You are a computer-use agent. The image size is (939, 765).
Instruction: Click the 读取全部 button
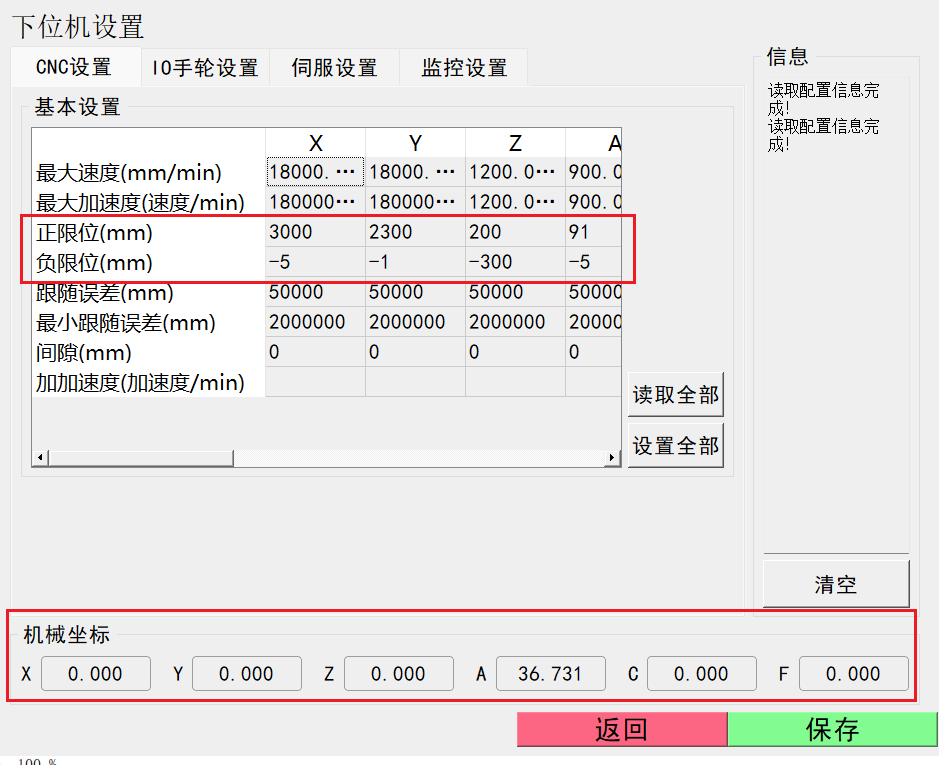click(x=675, y=395)
